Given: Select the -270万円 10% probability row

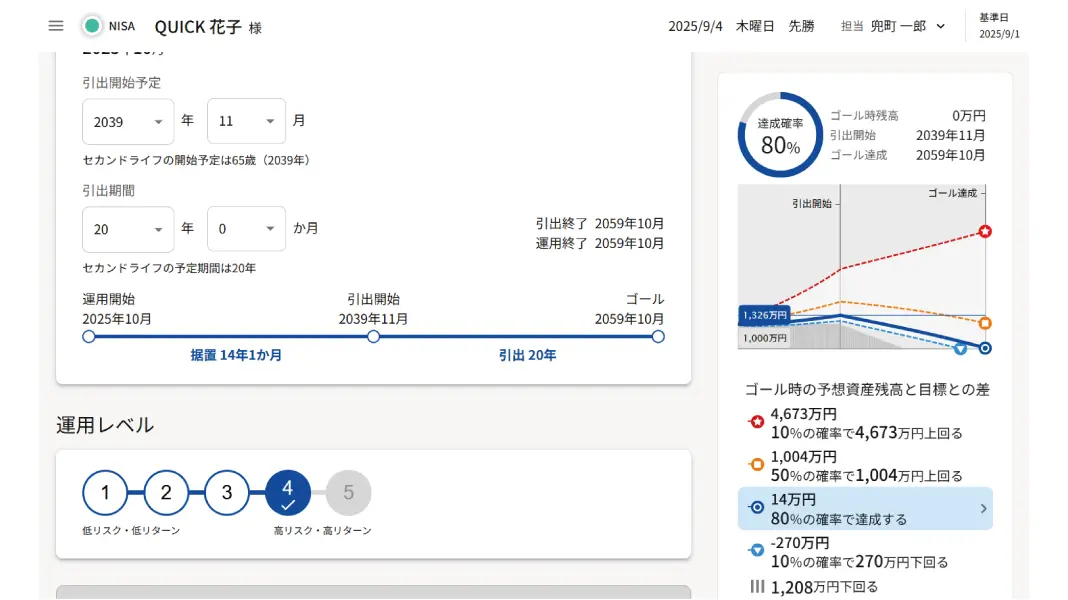Looking at the screenshot, I should [x=865, y=552].
